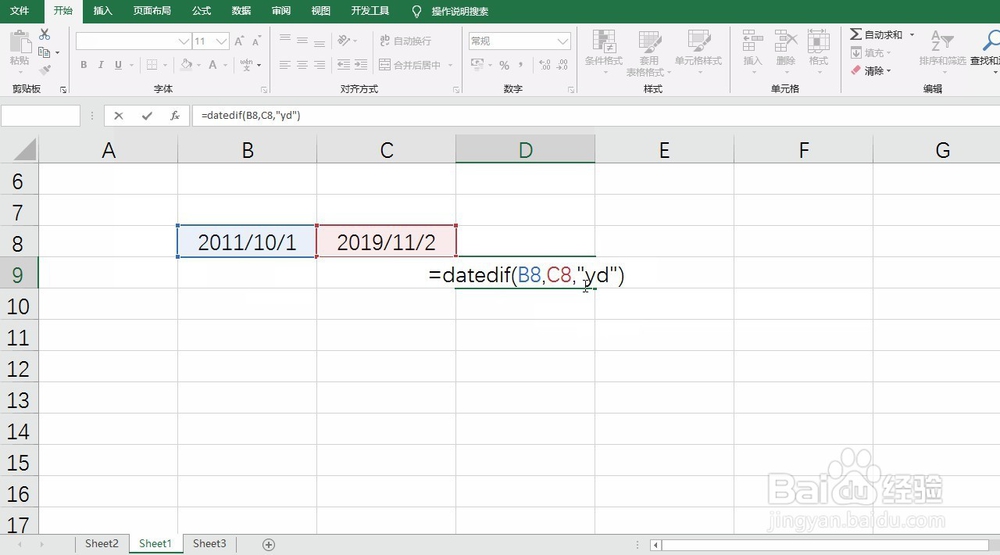Click the cell borders icon

[152, 64]
